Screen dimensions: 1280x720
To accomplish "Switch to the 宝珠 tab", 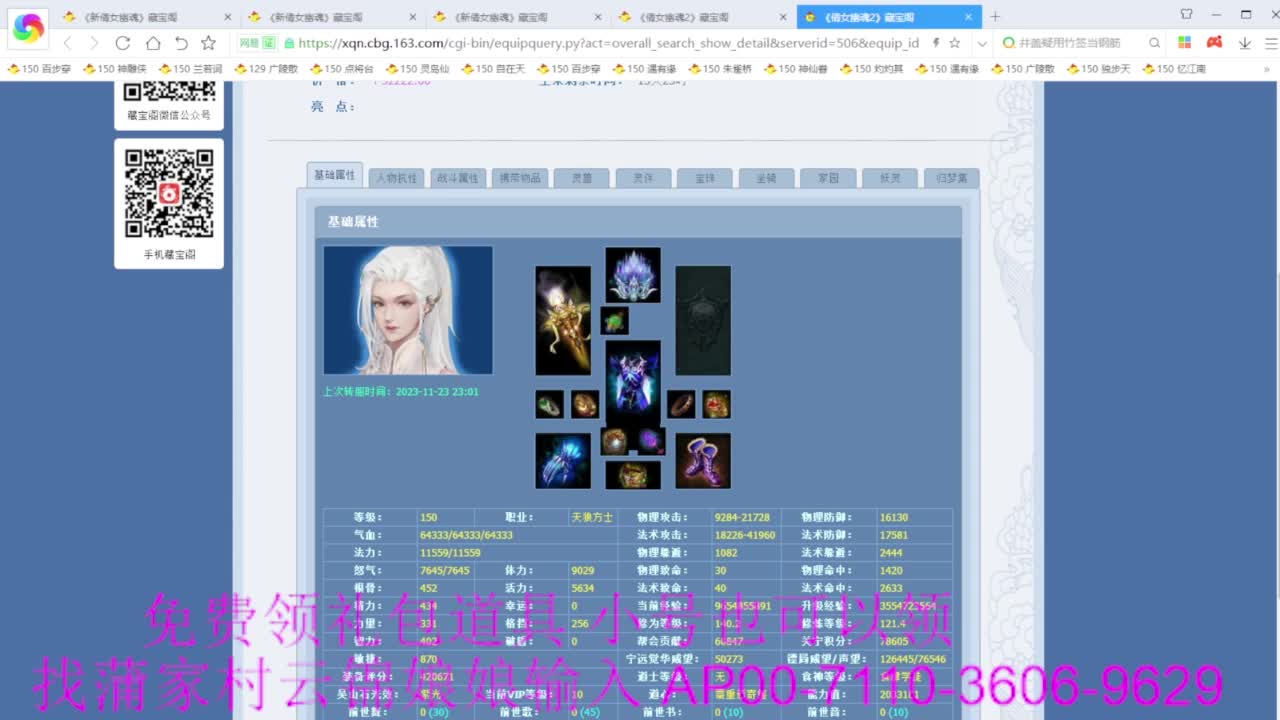I will click(704, 178).
